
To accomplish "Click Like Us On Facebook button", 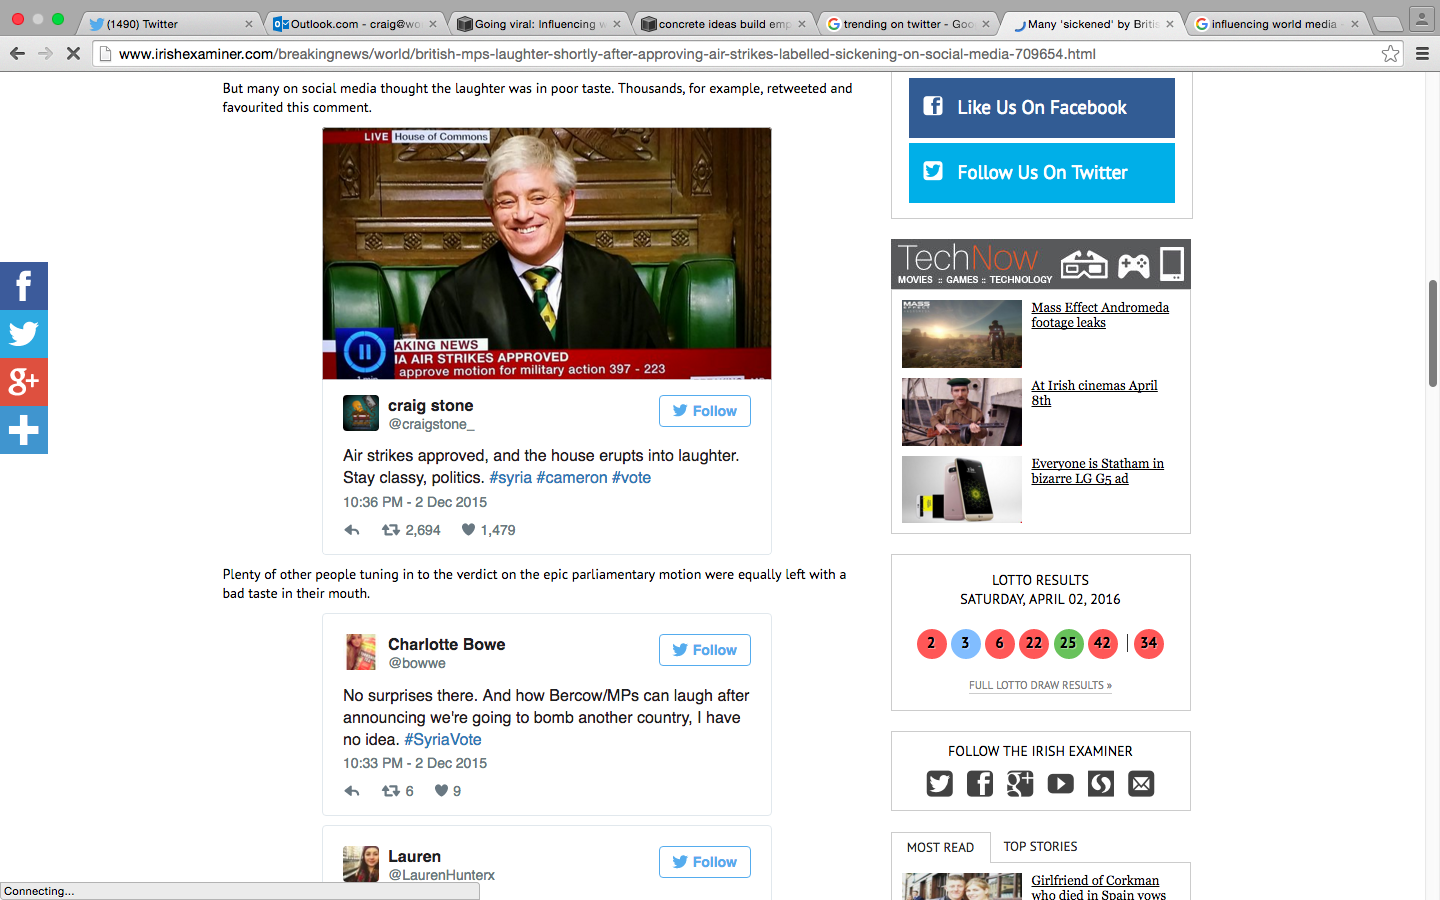I will [1042, 108].
